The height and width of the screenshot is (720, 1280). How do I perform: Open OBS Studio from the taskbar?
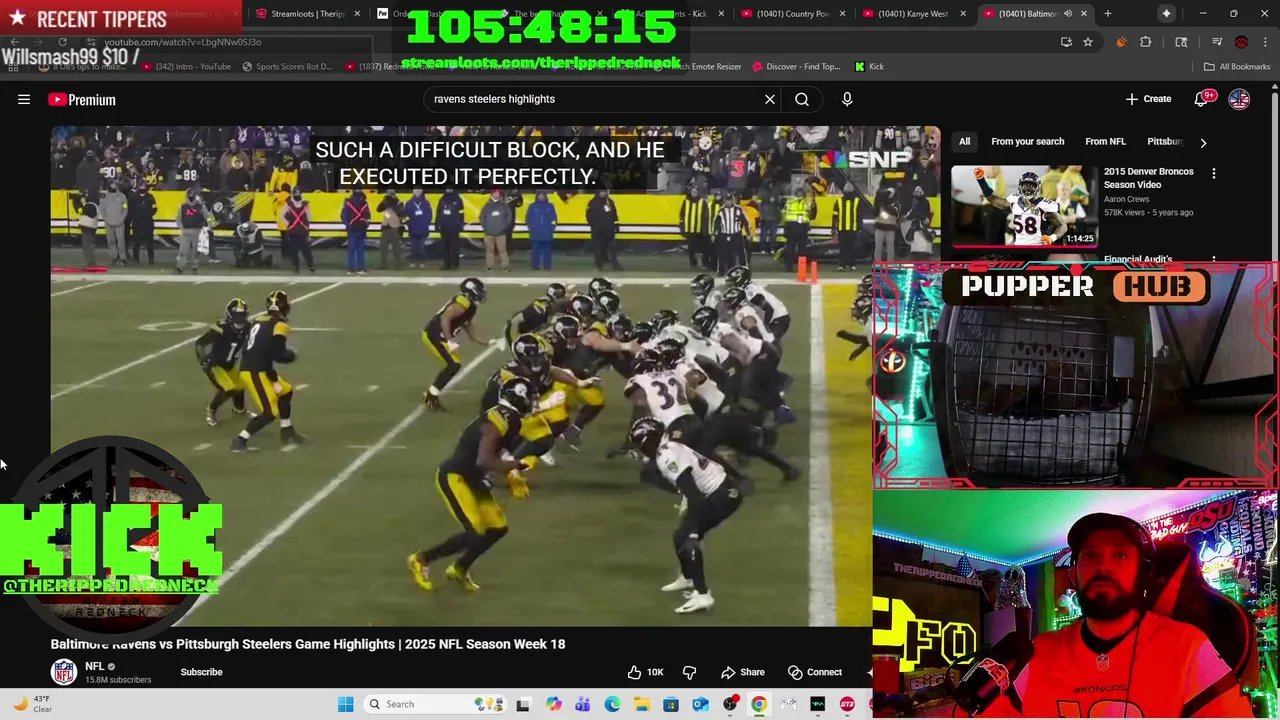click(x=730, y=704)
